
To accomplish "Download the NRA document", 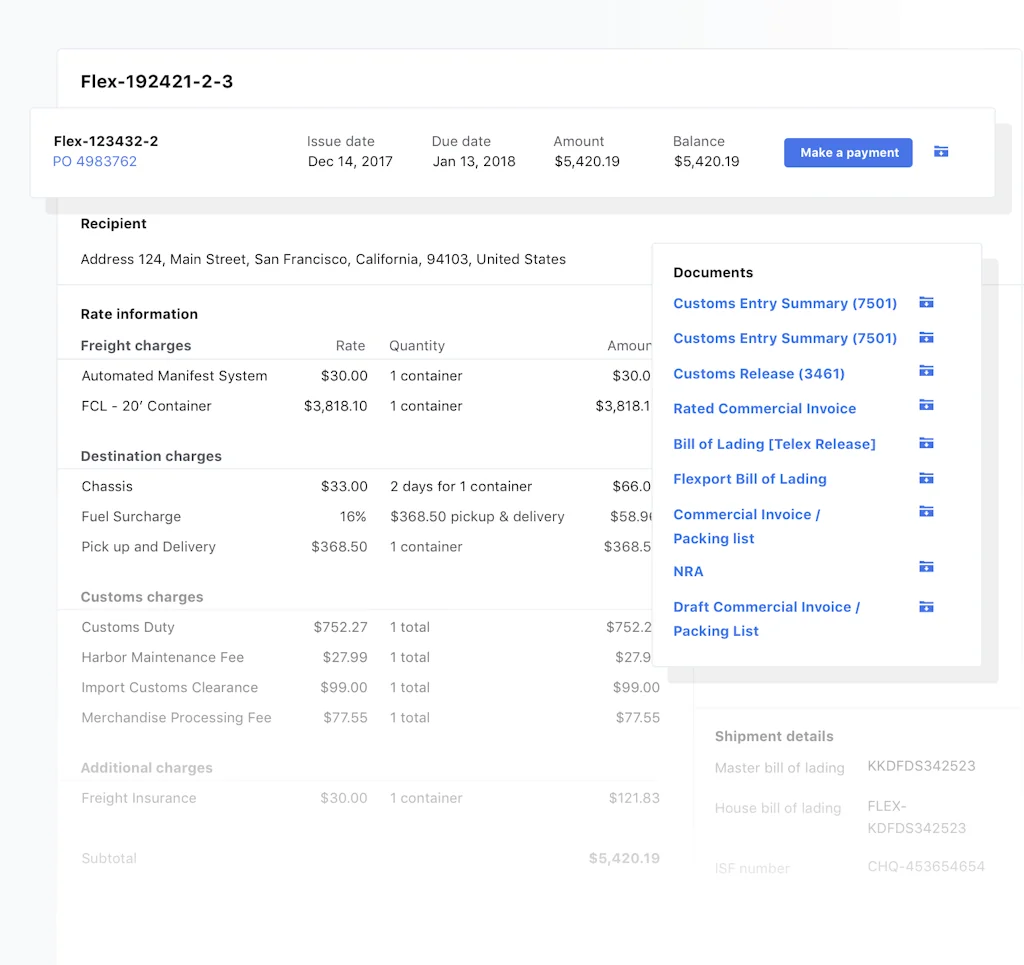I will (926, 566).
